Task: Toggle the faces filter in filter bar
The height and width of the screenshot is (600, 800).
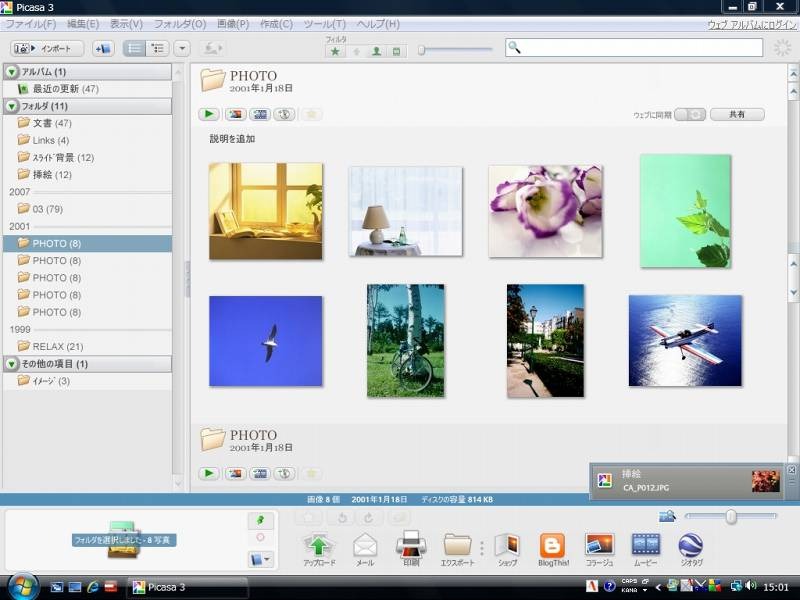Action: click(377, 51)
